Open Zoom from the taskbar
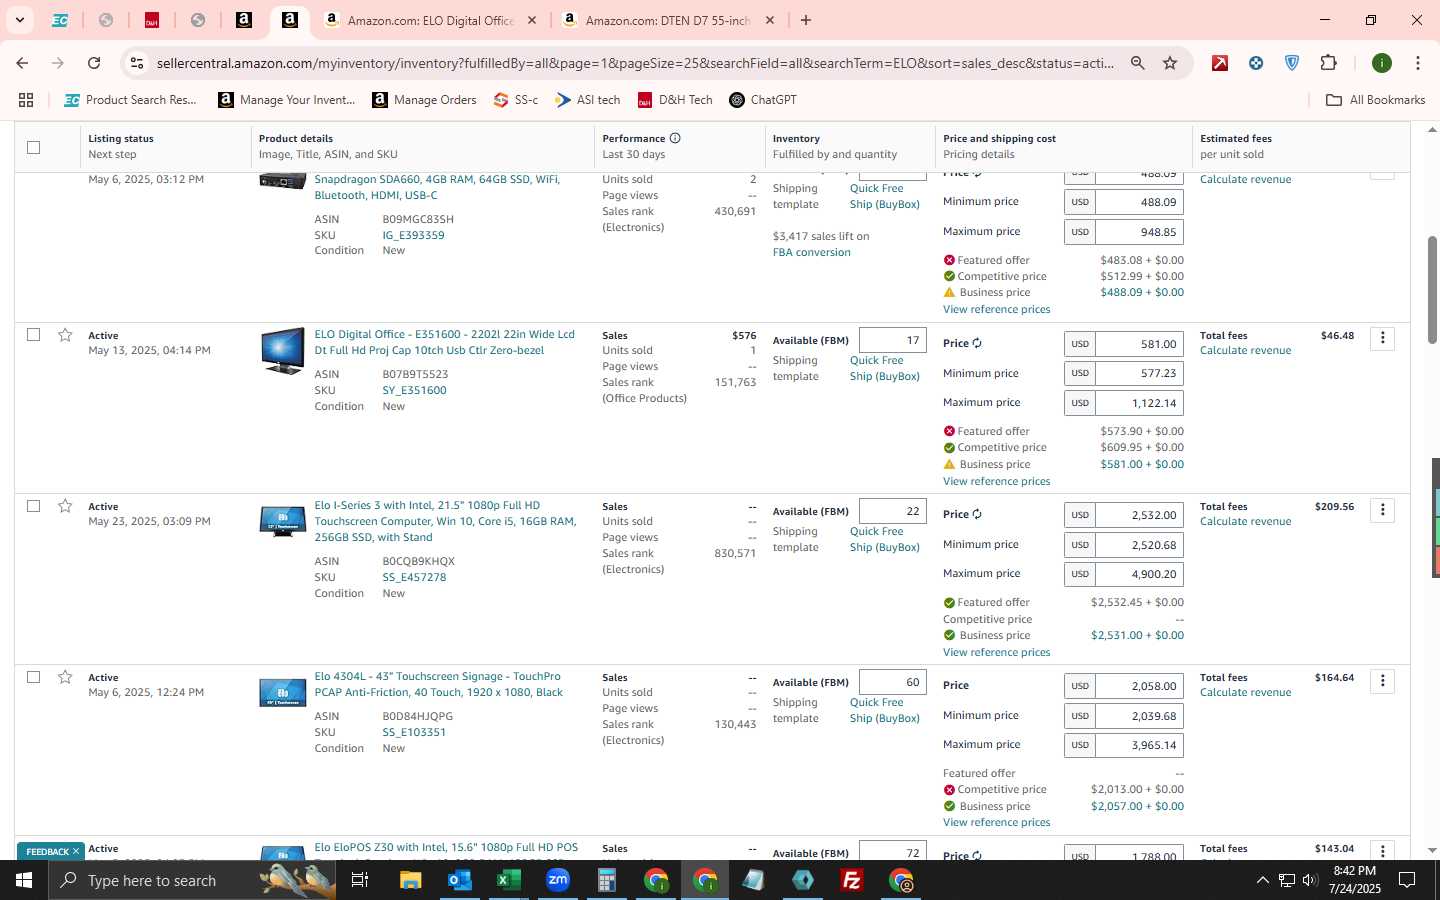This screenshot has height=900, width=1440. 557,880
